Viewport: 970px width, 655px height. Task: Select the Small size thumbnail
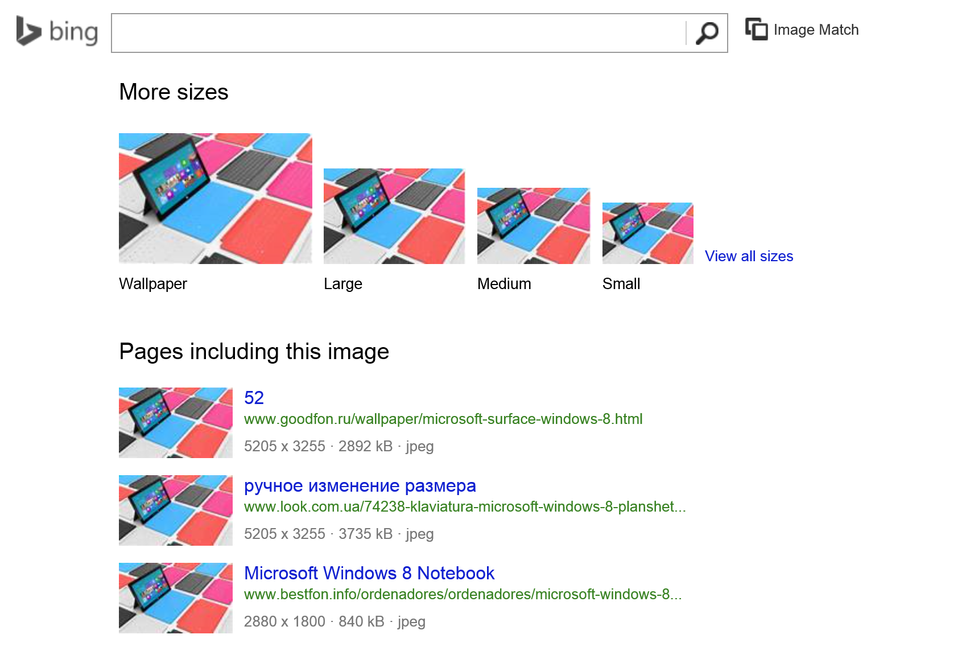pyautogui.click(x=647, y=233)
